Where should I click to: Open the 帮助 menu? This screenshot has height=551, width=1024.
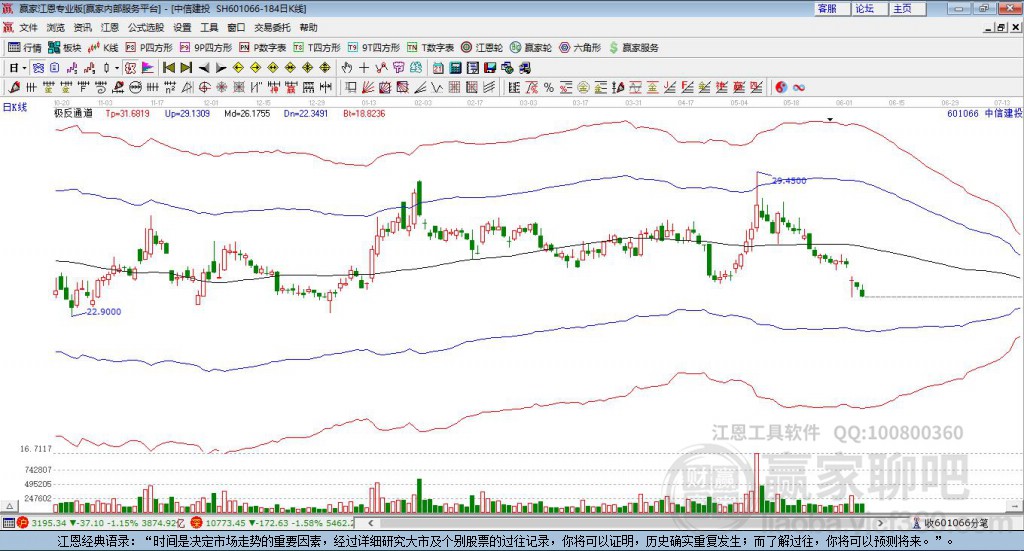[308, 27]
